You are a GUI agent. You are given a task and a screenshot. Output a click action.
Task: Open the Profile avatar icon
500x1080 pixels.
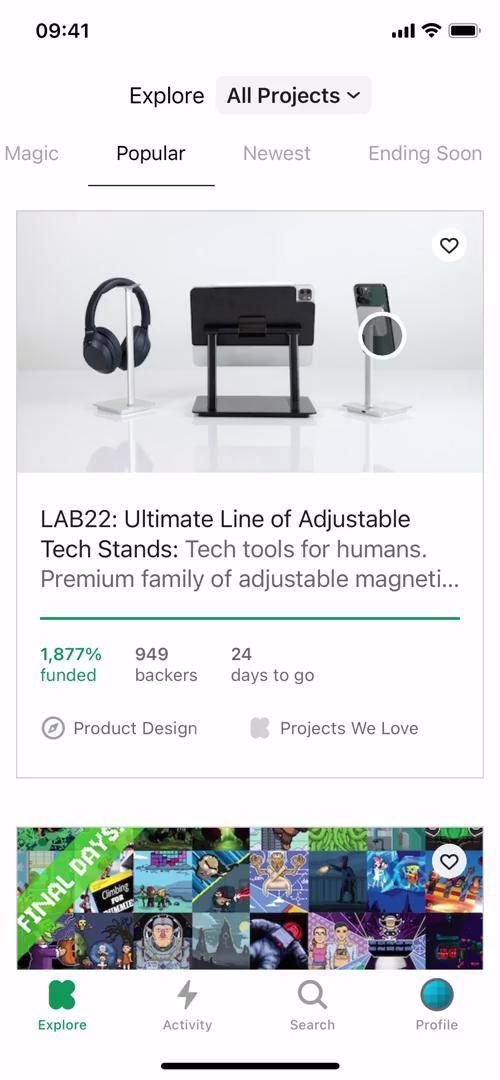click(x=437, y=995)
